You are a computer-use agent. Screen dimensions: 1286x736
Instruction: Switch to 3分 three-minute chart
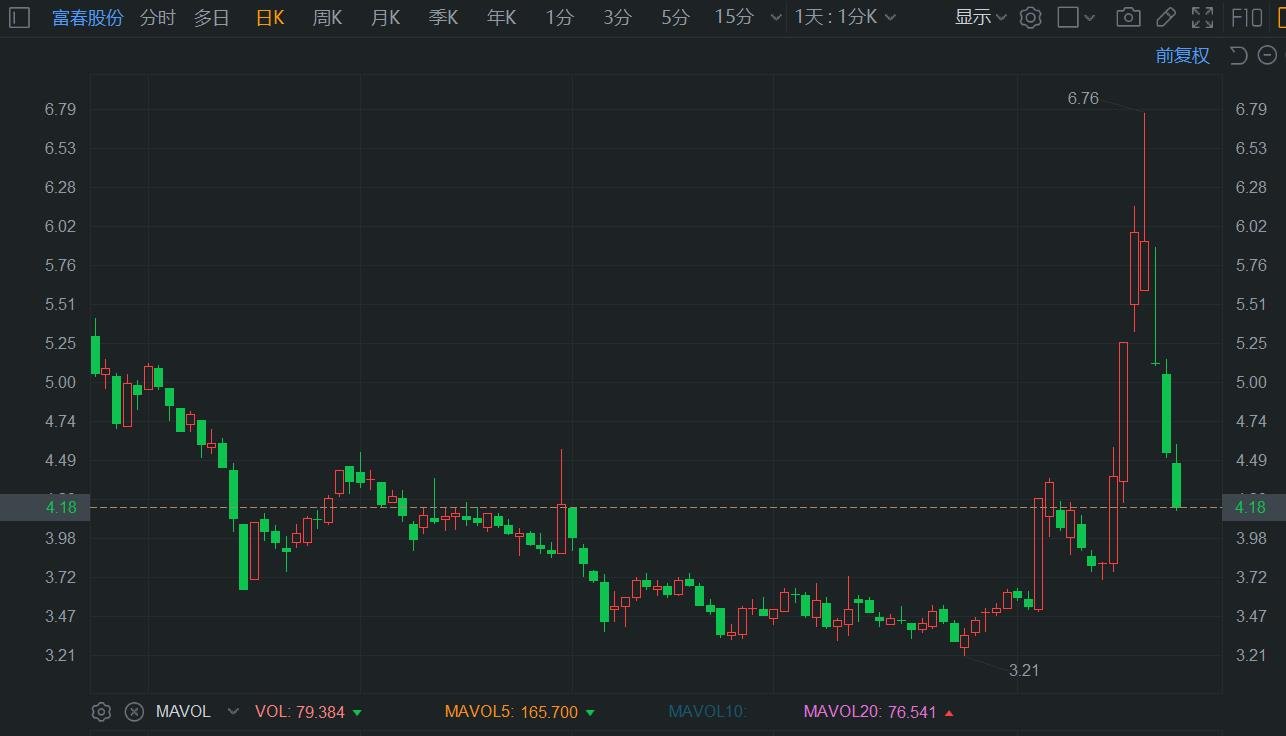618,17
